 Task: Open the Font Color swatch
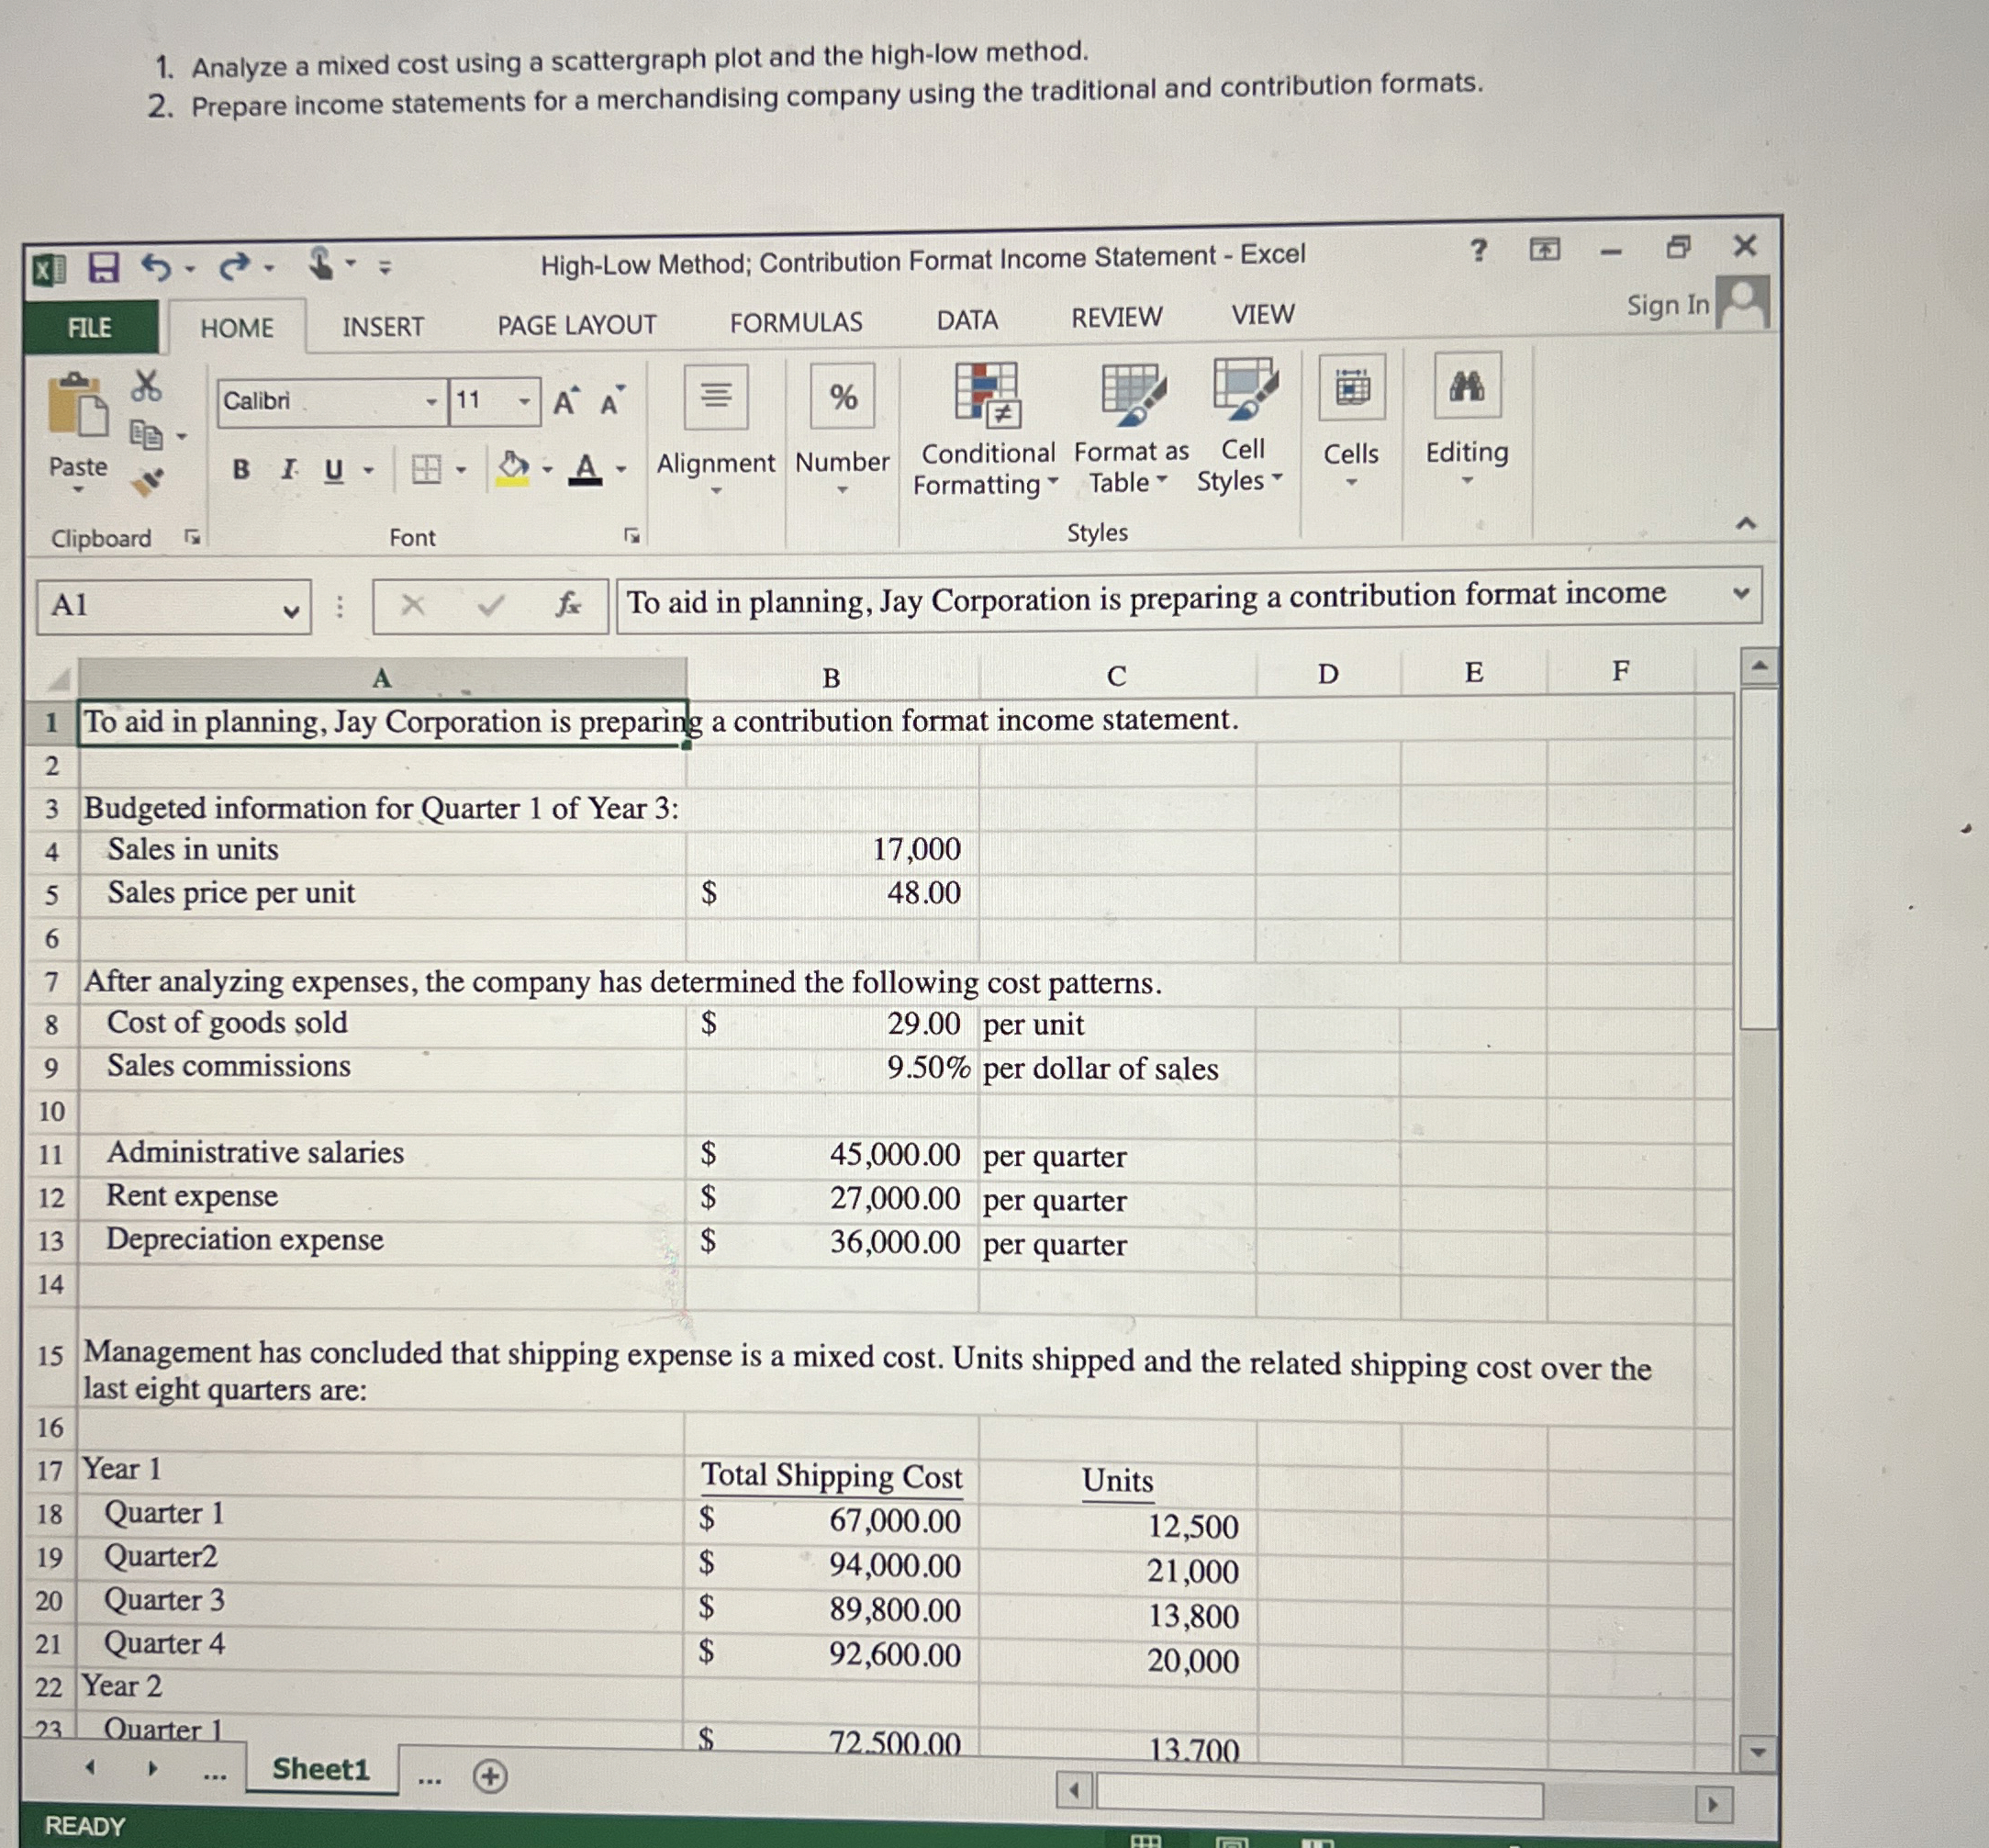pos(588,467)
